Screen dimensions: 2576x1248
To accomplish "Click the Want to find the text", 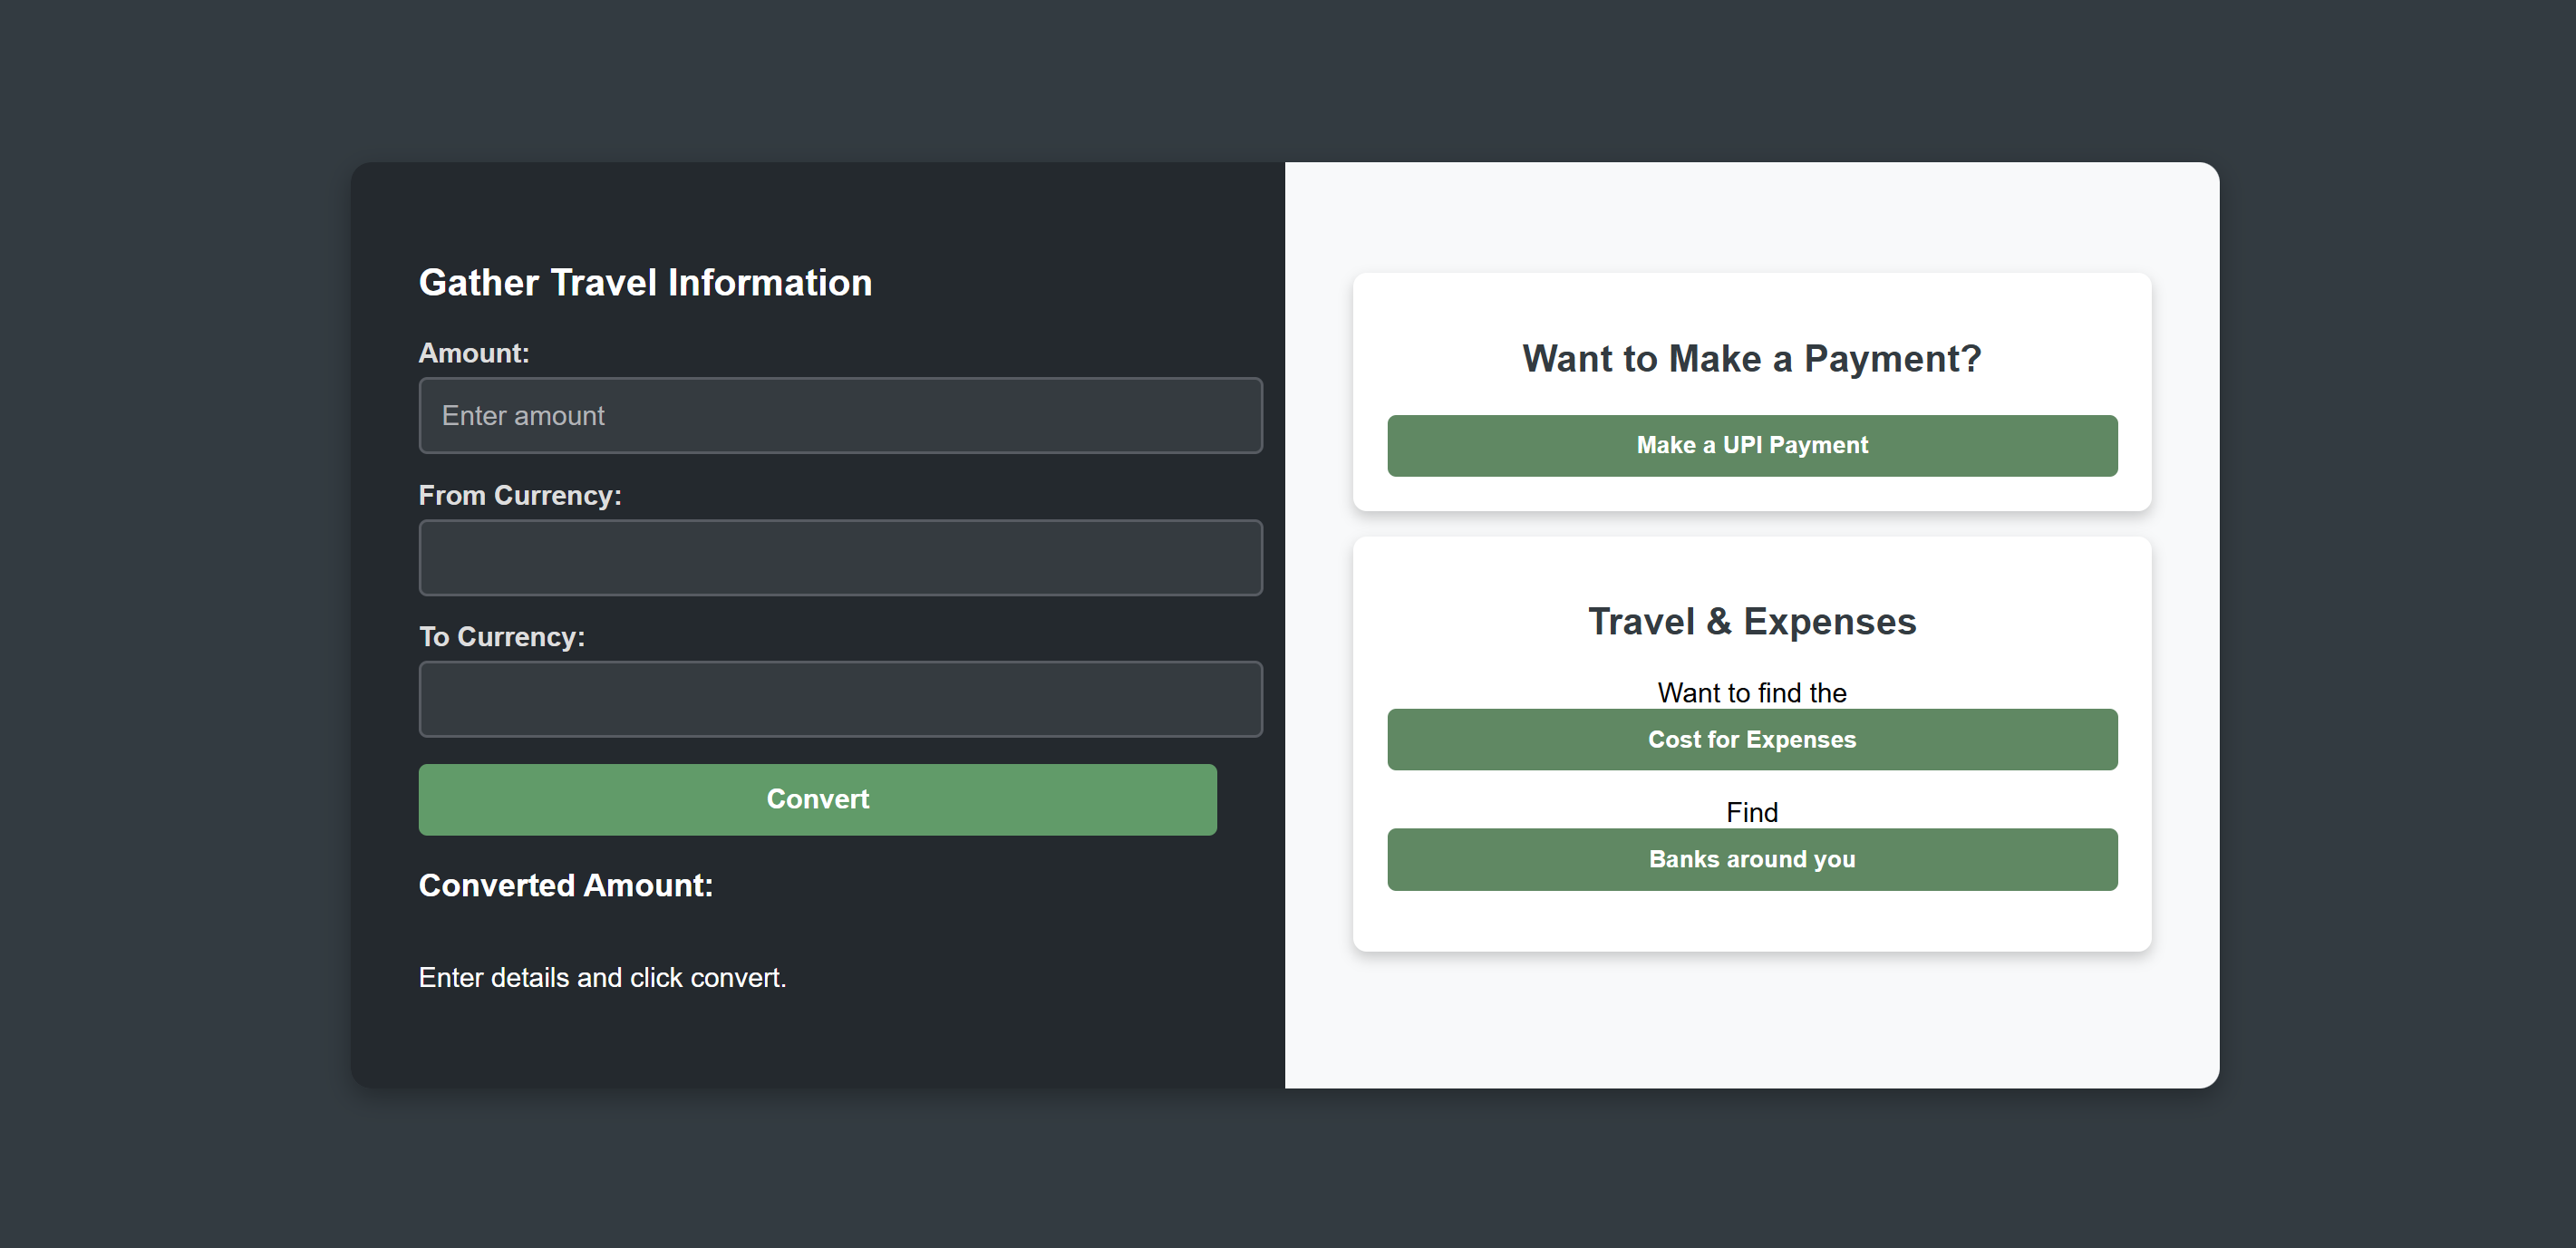I will point(1751,691).
